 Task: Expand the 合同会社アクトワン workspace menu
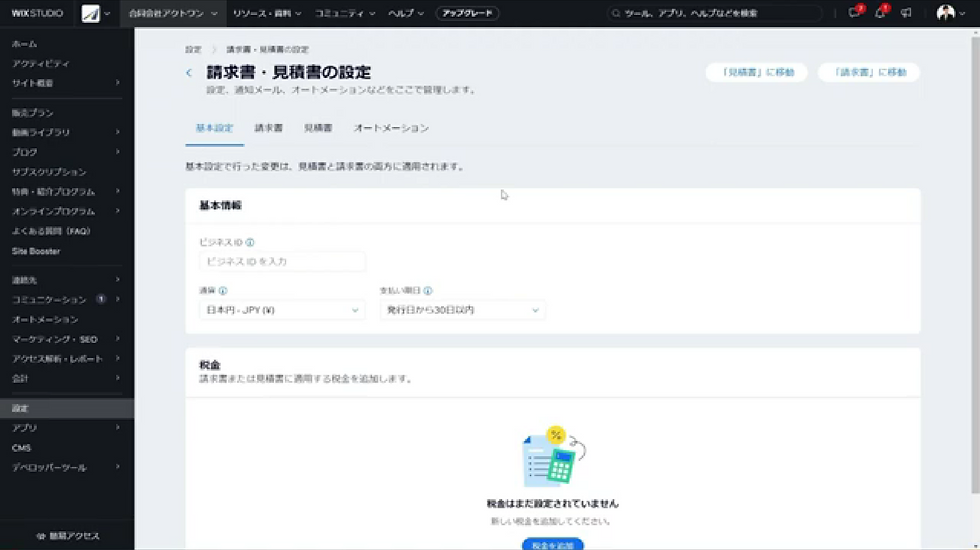click(x=173, y=13)
